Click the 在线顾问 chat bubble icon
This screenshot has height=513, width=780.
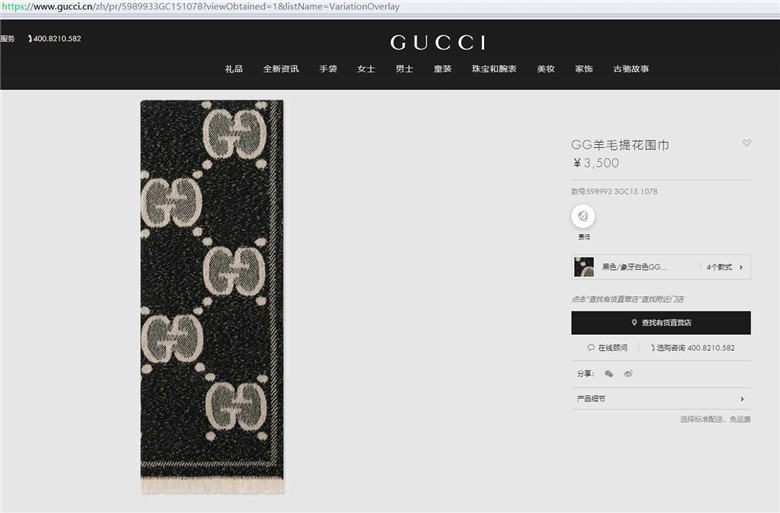[591, 347]
